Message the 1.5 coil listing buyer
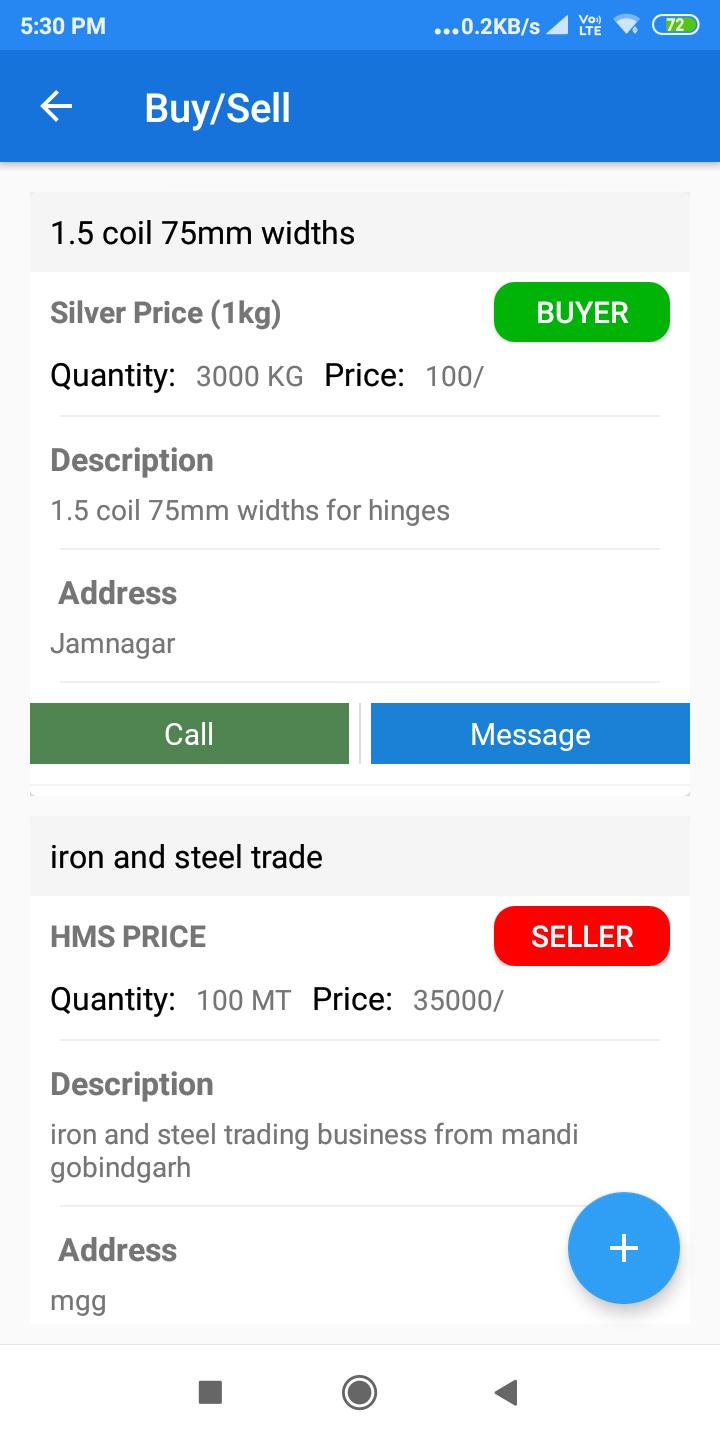The height and width of the screenshot is (1440, 720). pyautogui.click(x=530, y=734)
